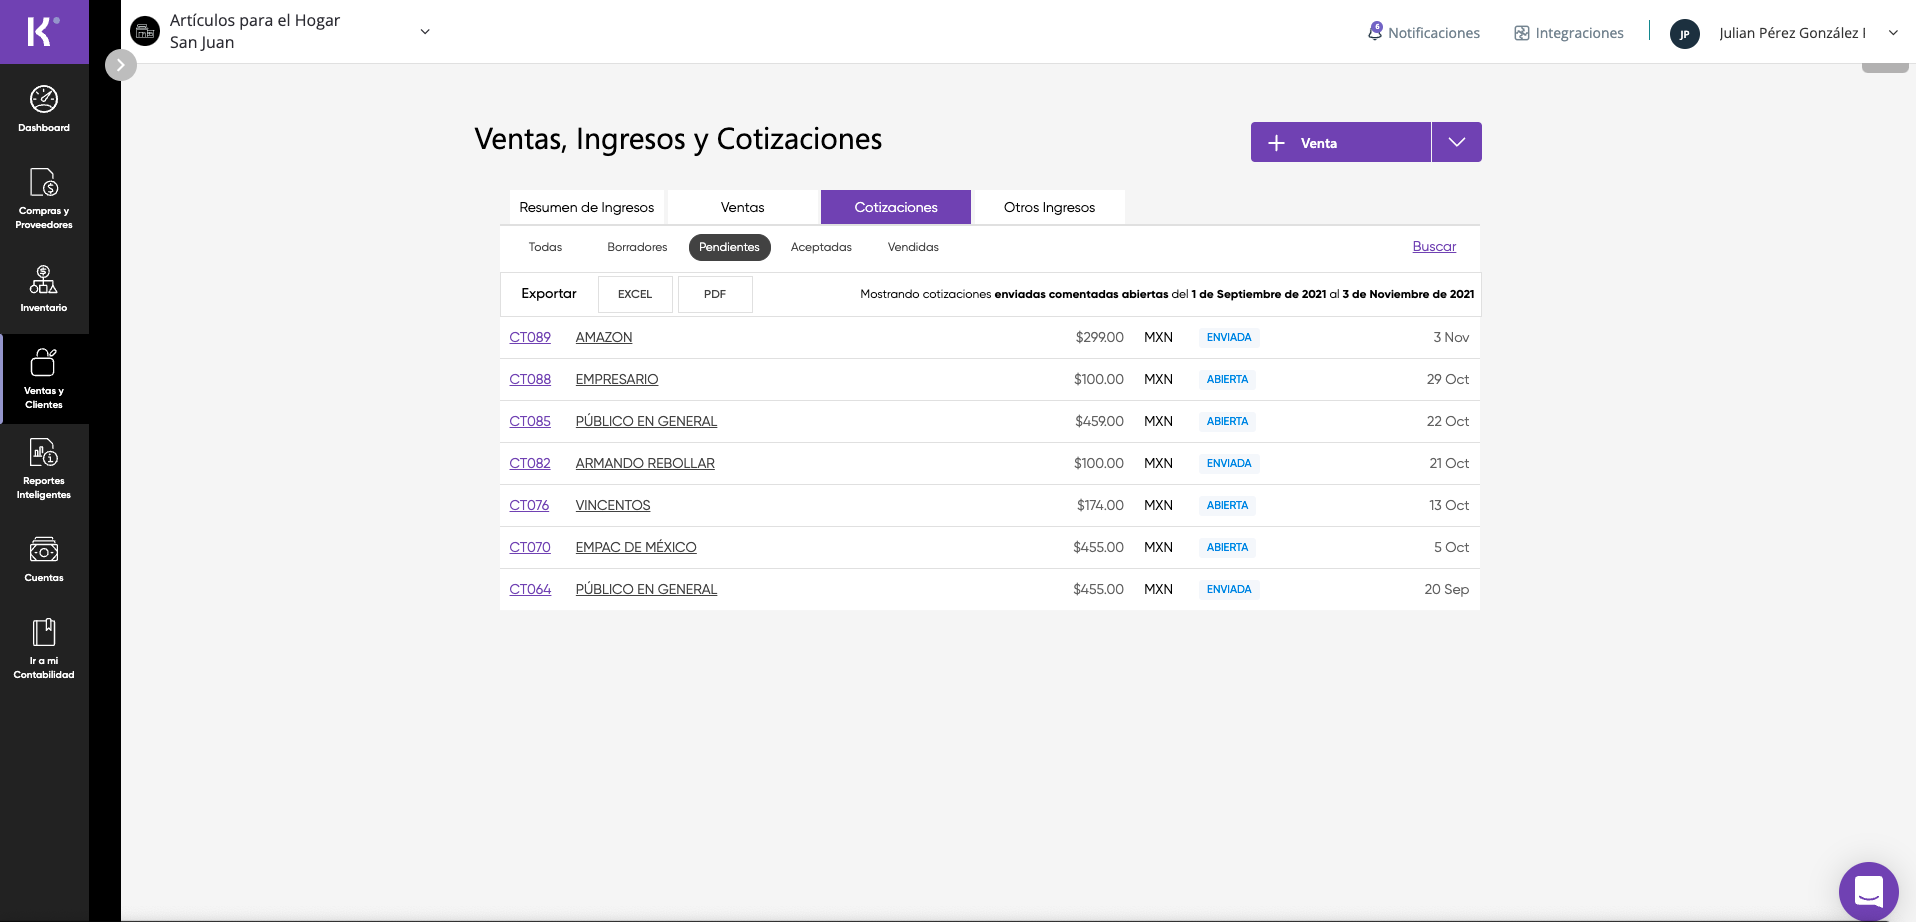Export quotes to EXCEL
Screen dimensions: 1916x922
pos(635,294)
